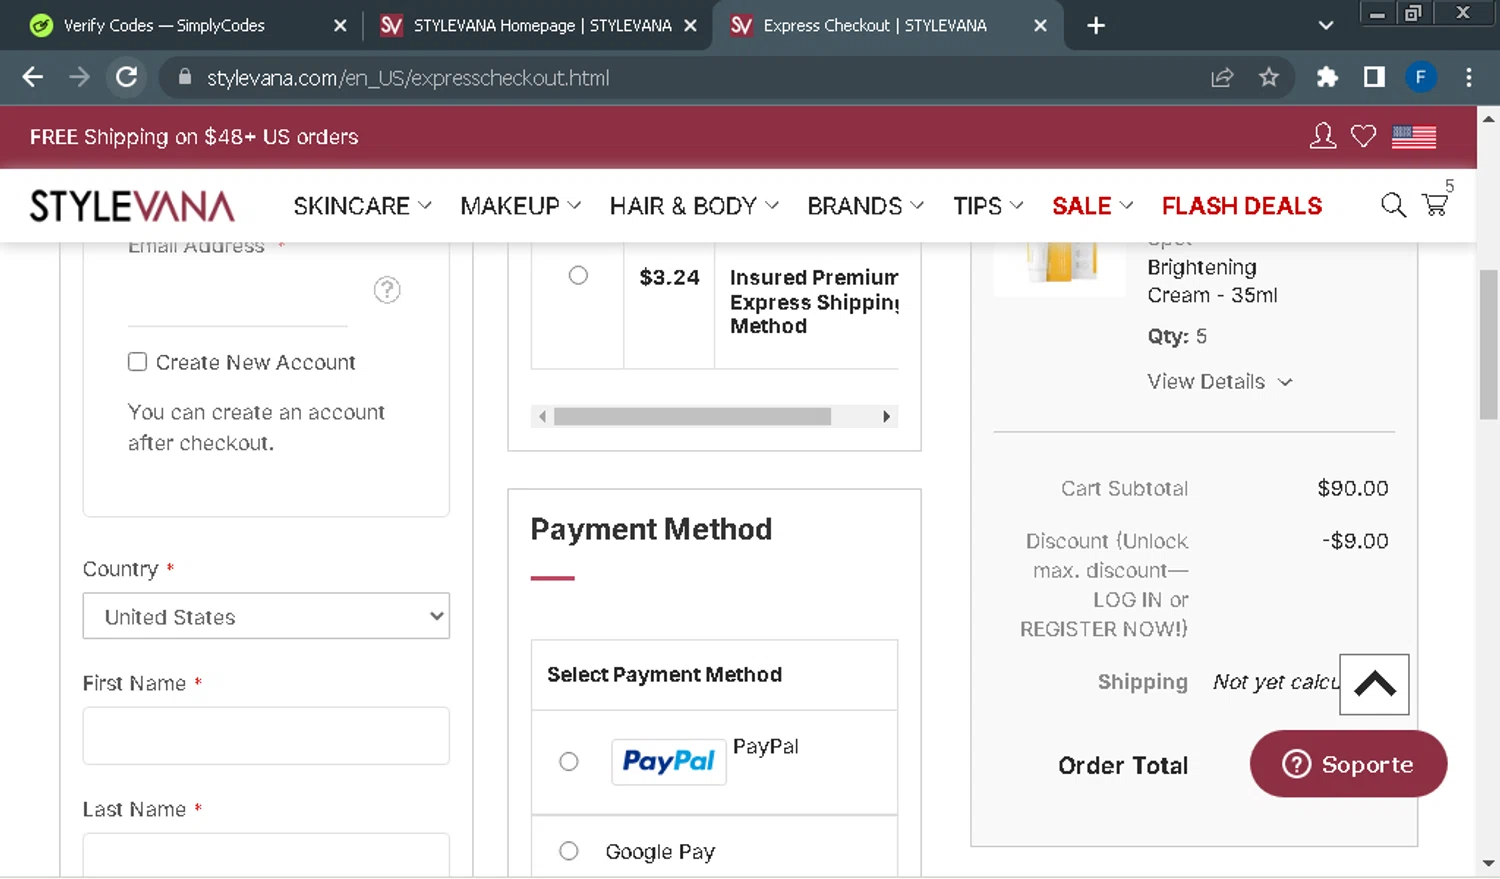Click the back-to-top arrow button
Screen dimensions: 1500x879
coord(1374,685)
